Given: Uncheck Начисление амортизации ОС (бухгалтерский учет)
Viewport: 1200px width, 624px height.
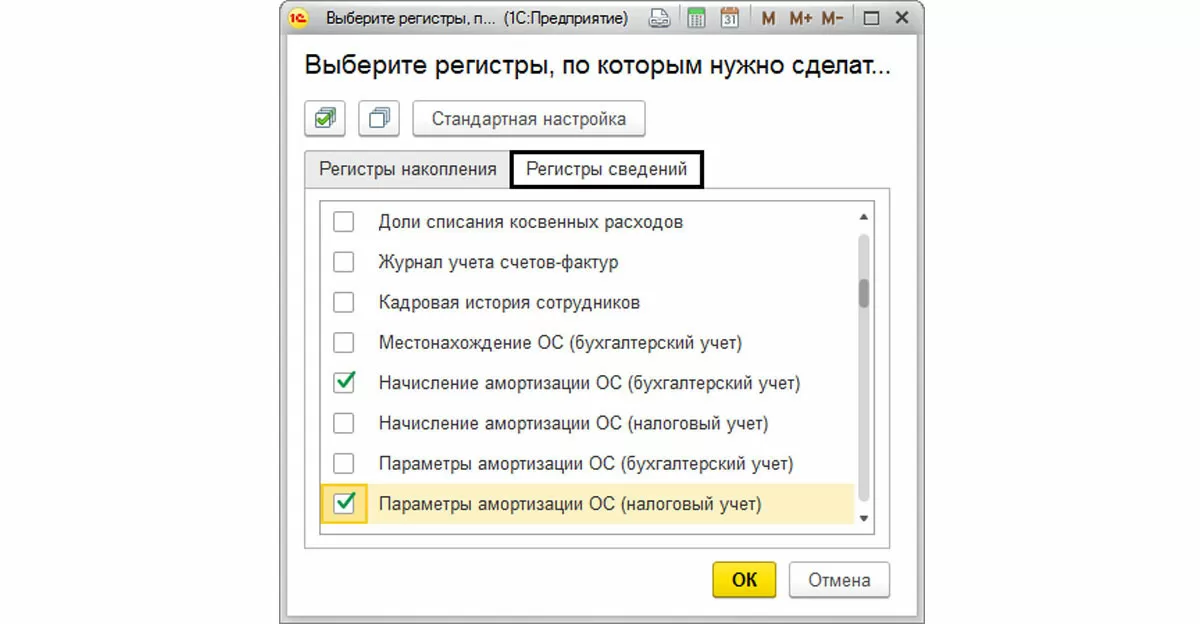Looking at the screenshot, I should click(343, 382).
